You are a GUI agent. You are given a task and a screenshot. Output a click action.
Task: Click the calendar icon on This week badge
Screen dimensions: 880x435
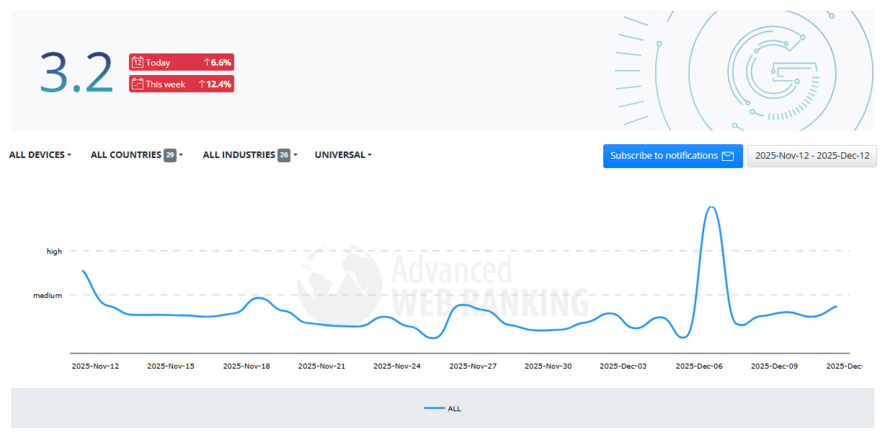coord(137,84)
